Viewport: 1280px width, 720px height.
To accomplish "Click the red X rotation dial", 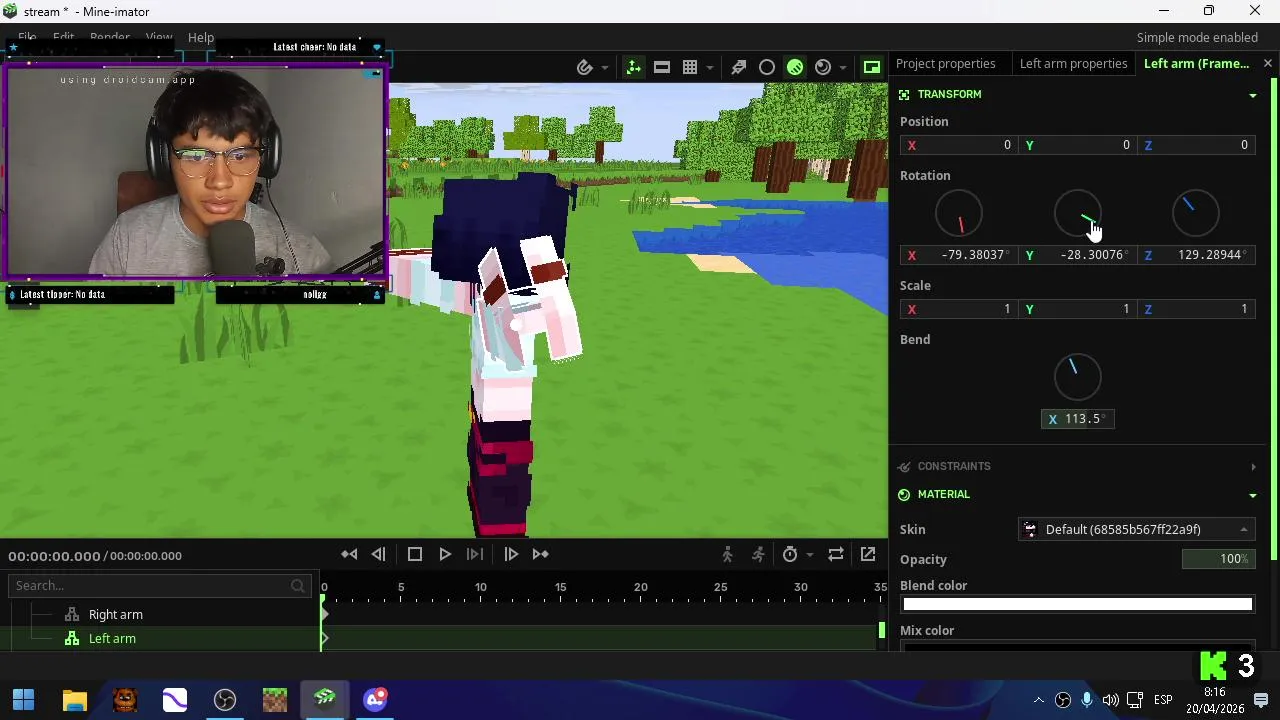I will tap(959, 213).
